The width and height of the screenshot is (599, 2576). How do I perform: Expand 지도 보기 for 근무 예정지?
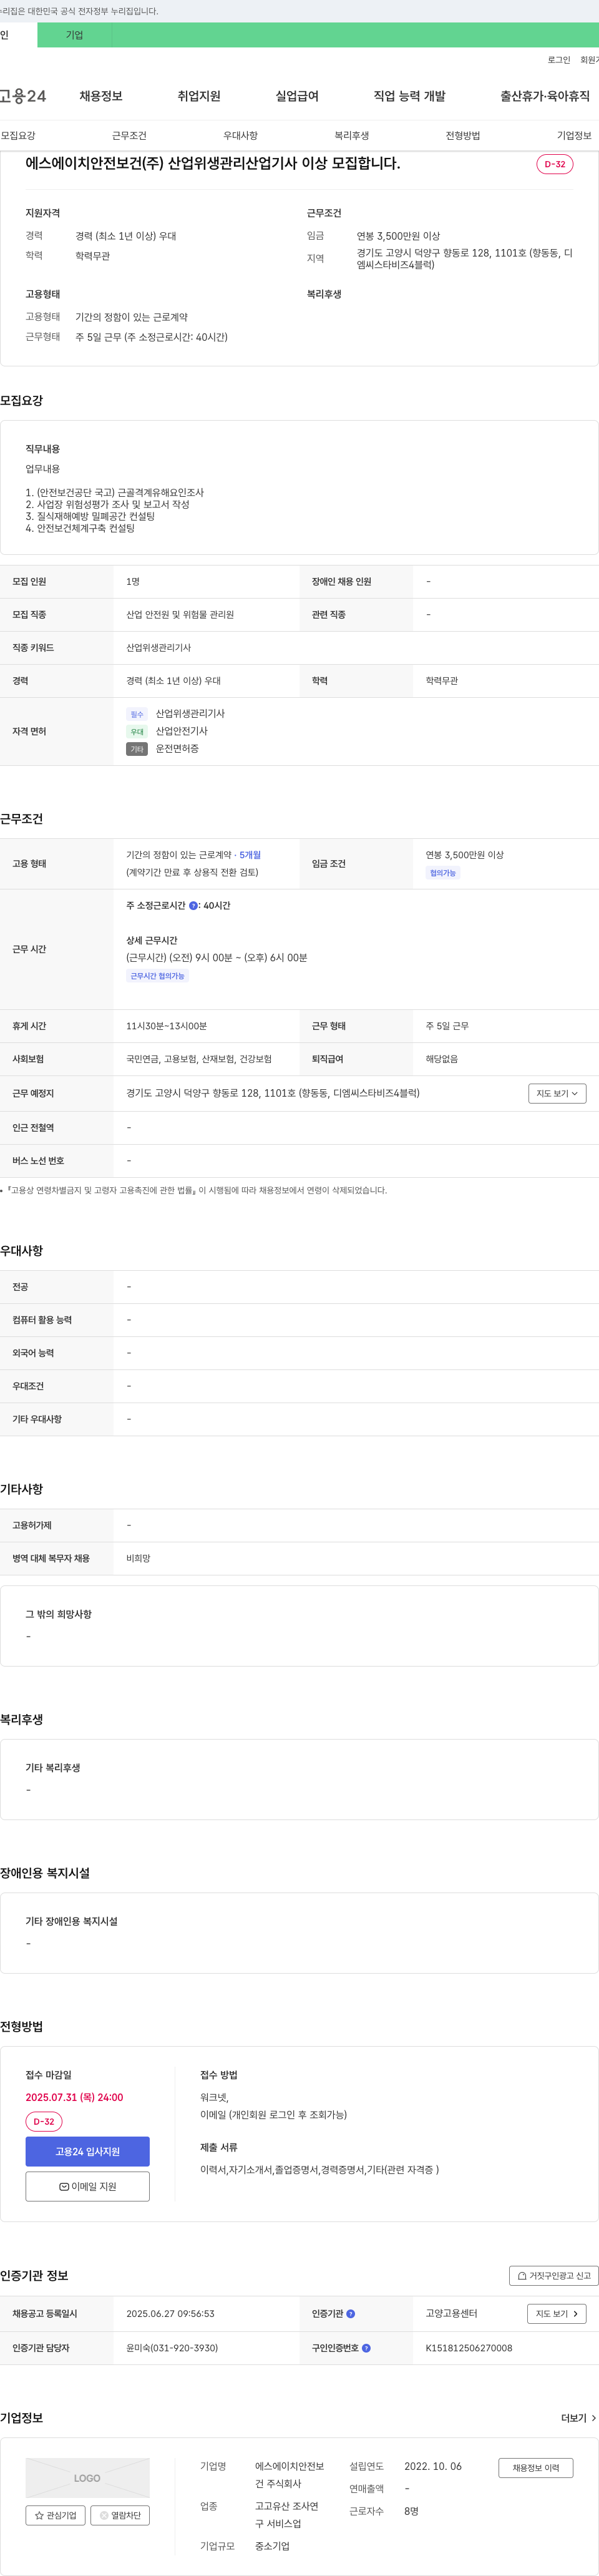tap(557, 1093)
